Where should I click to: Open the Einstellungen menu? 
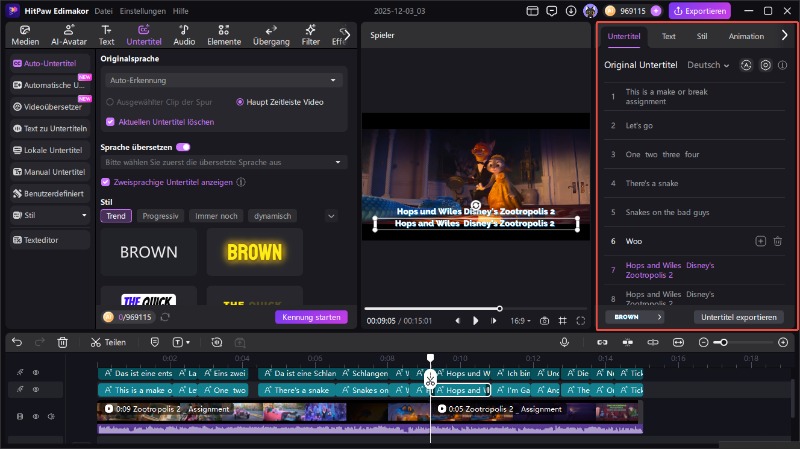tap(141, 11)
